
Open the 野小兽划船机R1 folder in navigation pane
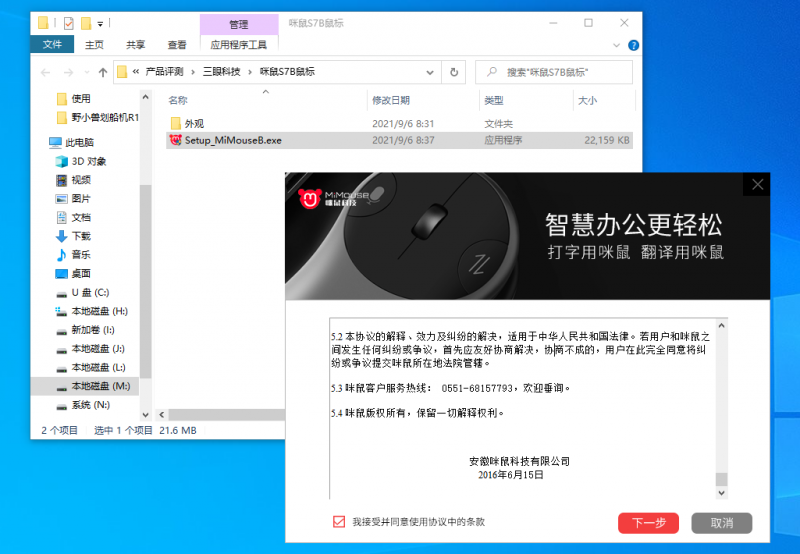(x=97, y=117)
